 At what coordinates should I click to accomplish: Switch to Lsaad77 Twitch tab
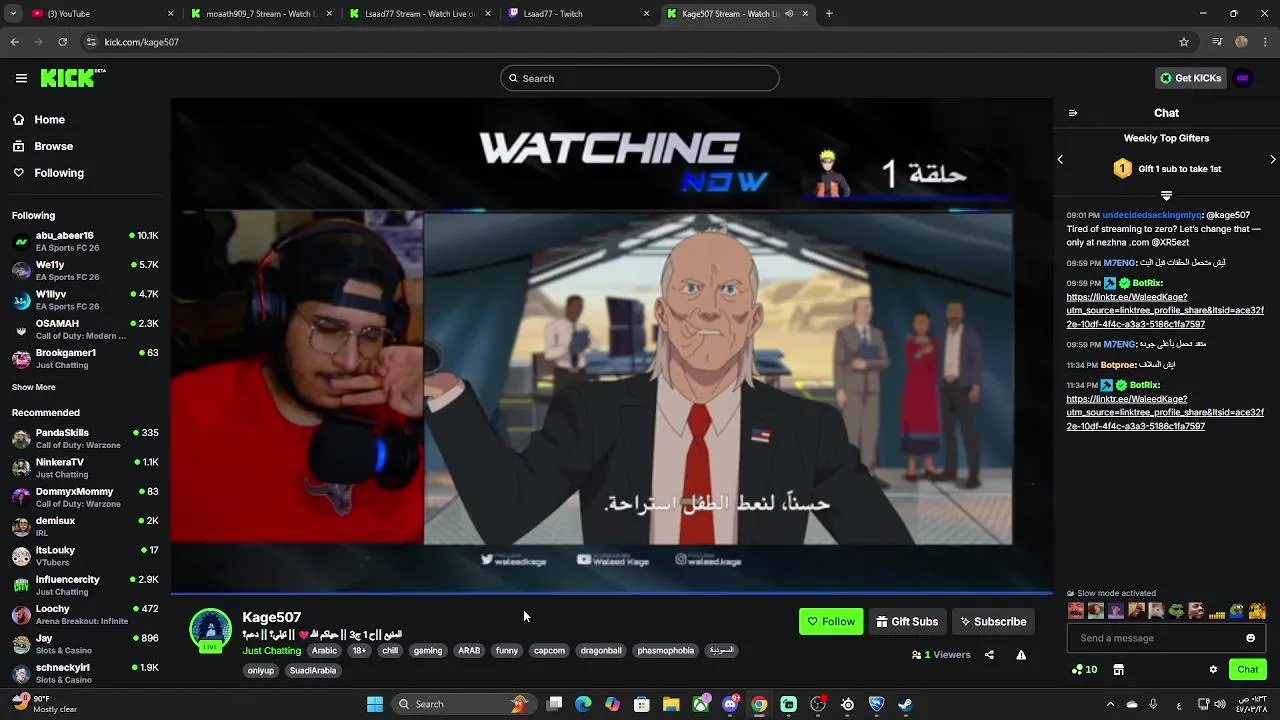pos(578,14)
